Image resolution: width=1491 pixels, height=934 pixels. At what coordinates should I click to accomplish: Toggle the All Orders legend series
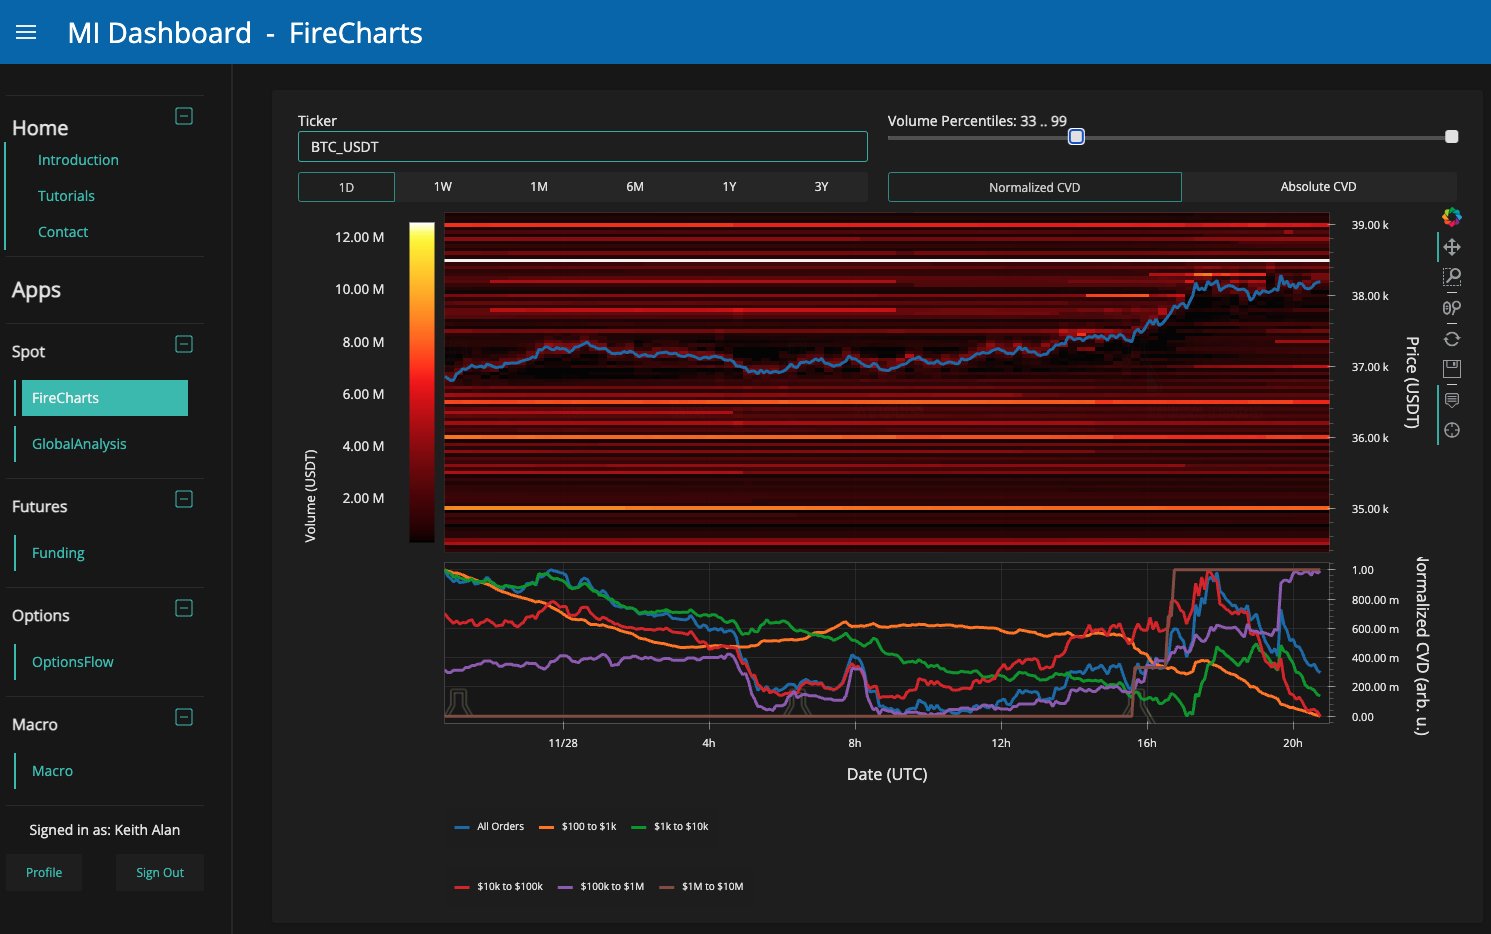pyautogui.click(x=490, y=827)
